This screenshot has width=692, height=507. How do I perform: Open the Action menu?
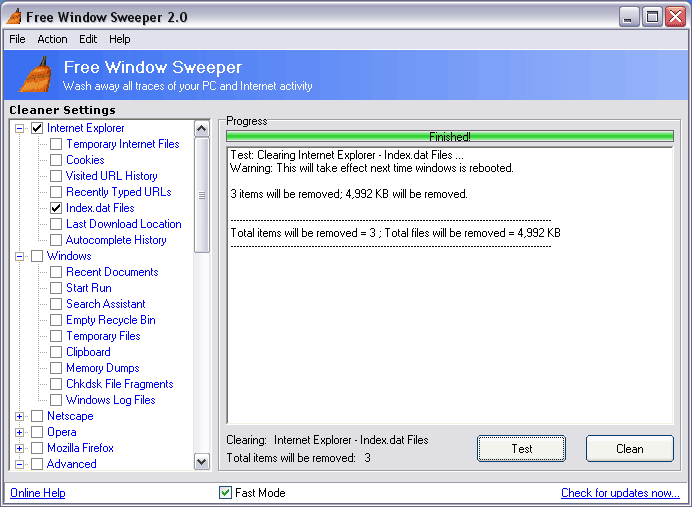click(52, 39)
